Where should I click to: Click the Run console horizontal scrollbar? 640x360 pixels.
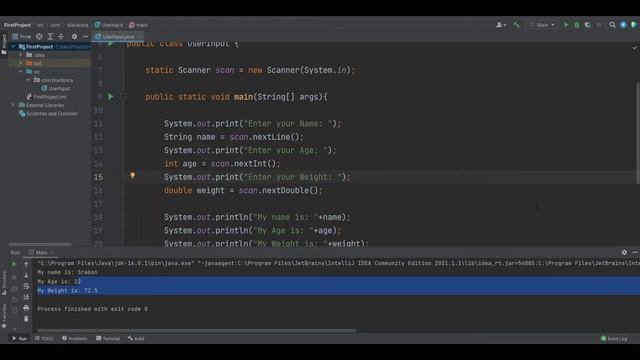(x=196, y=330)
